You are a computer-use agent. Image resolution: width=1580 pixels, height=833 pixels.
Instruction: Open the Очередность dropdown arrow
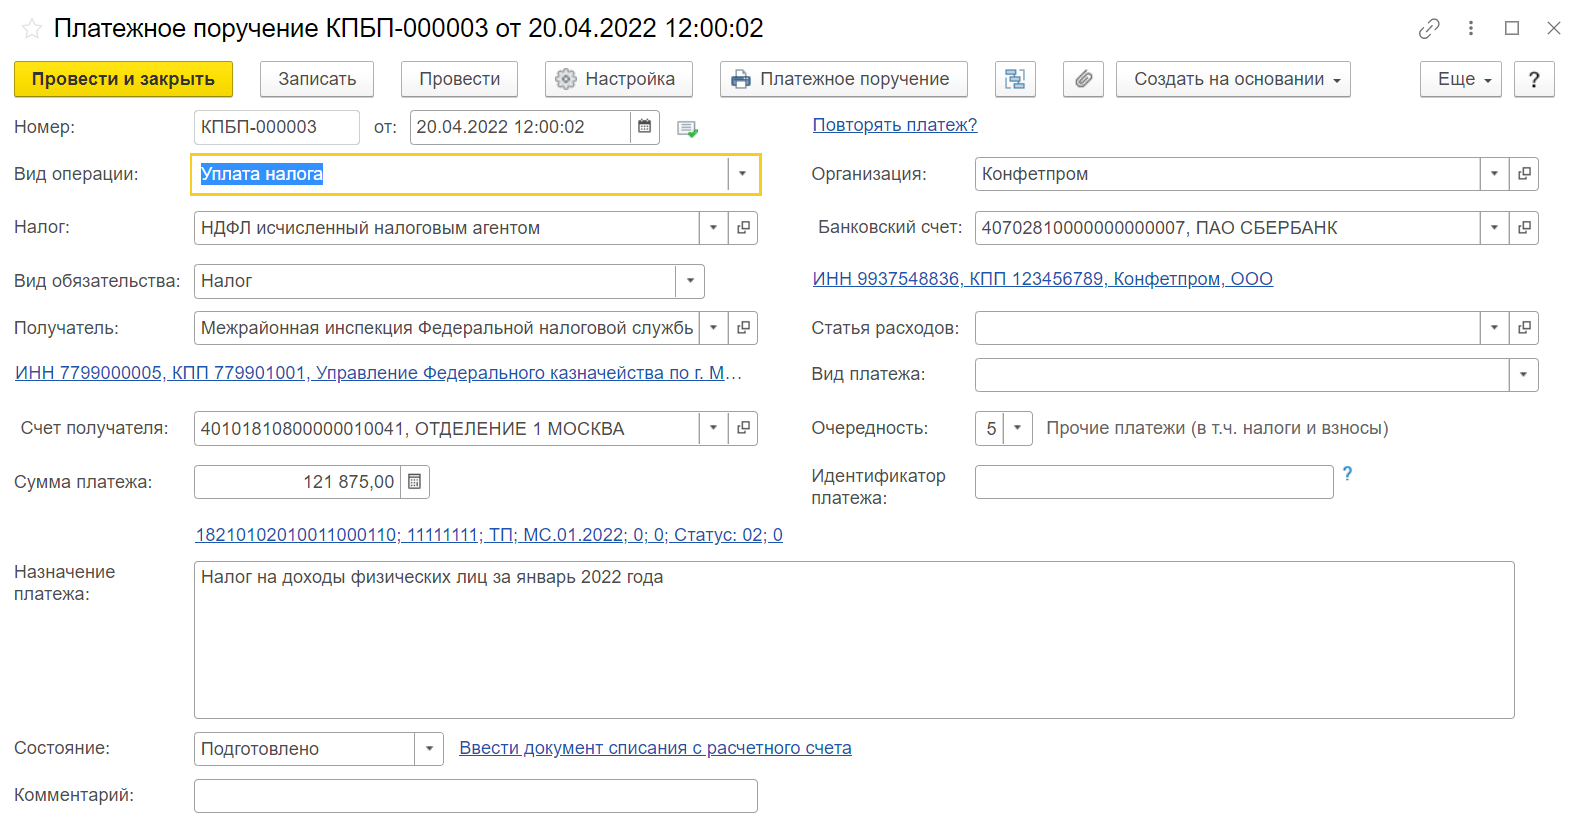point(1017,428)
